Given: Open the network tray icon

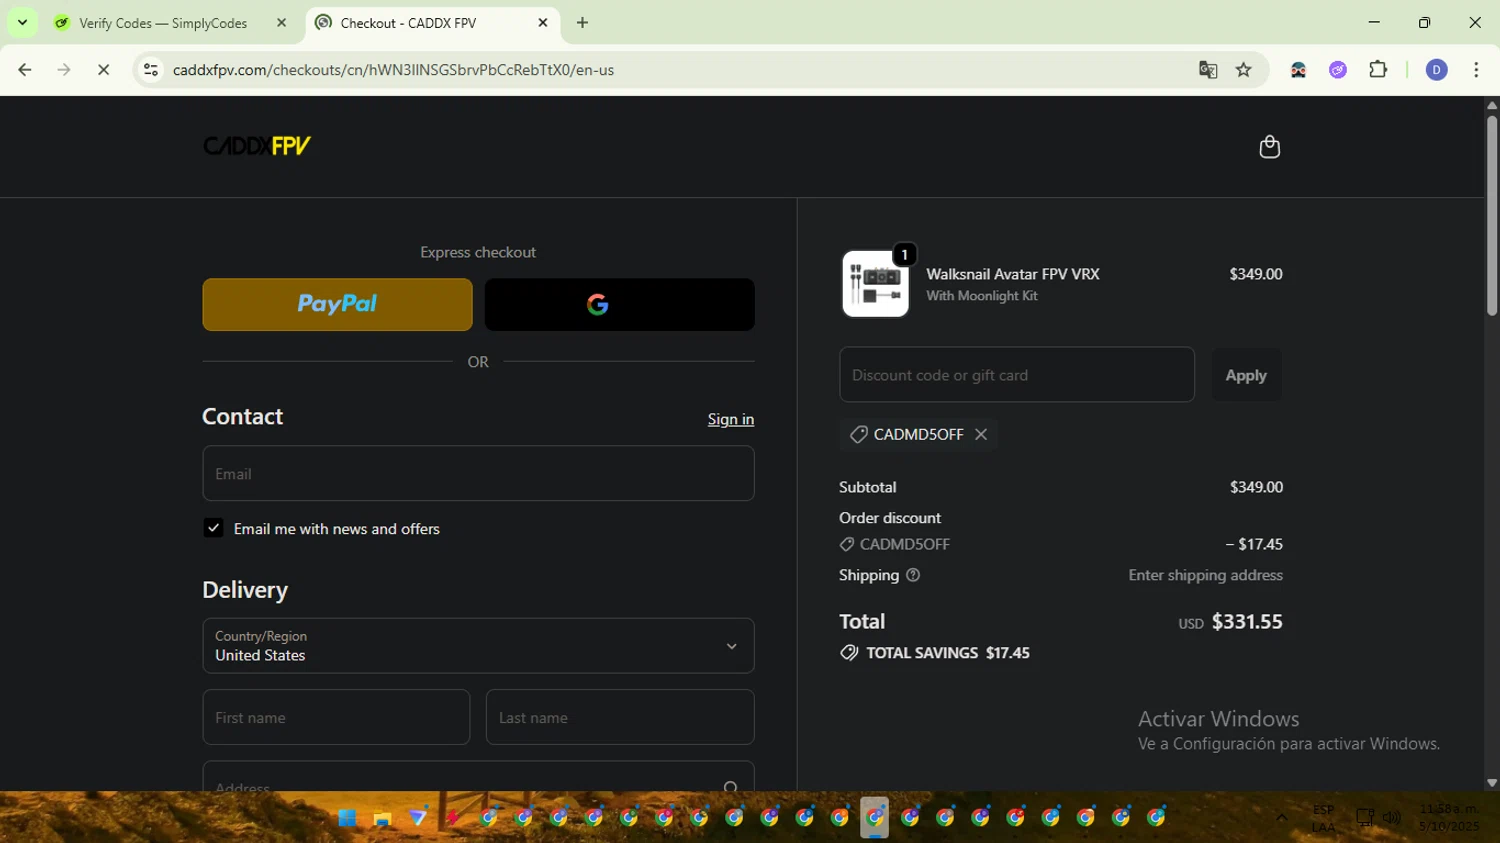Looking at the screenshot, I should (x=1365, y=818).
